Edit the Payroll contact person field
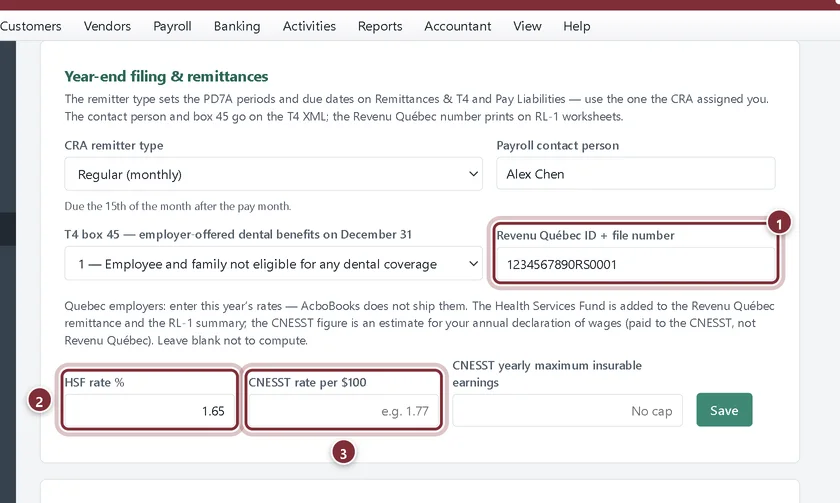Screen dimensions: 840x503 point(635,174)
